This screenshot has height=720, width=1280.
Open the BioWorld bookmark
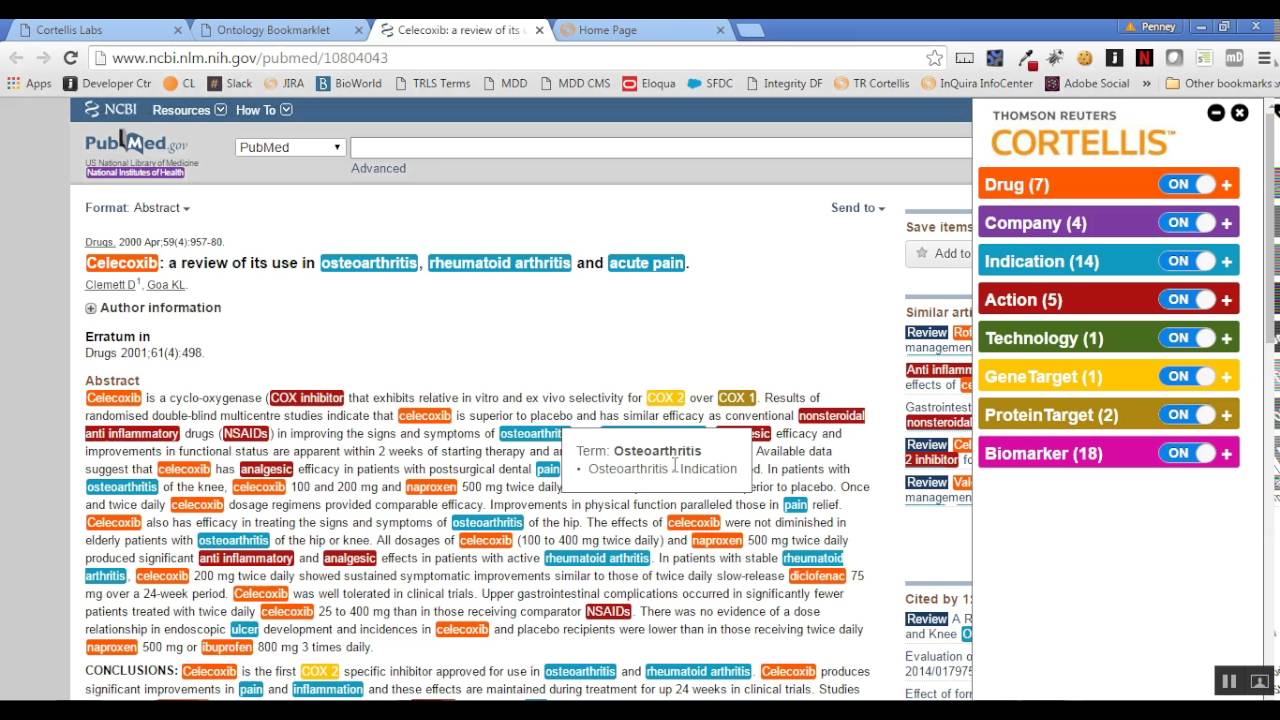(349, 84)
